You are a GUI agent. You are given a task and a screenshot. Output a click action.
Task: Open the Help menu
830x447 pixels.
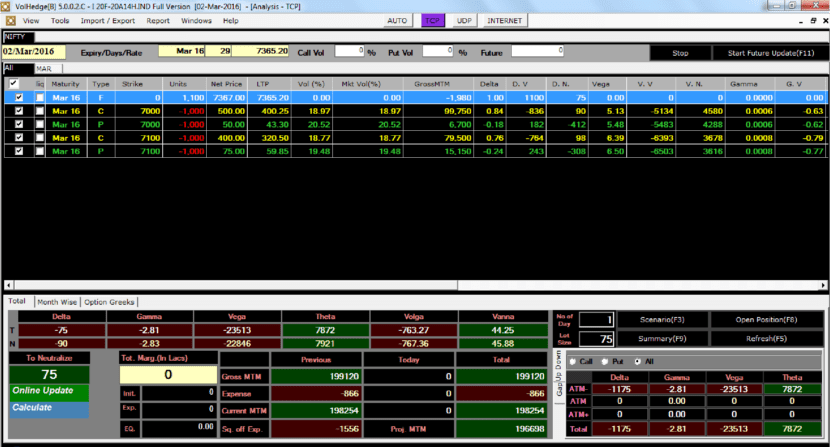(230, 21)
